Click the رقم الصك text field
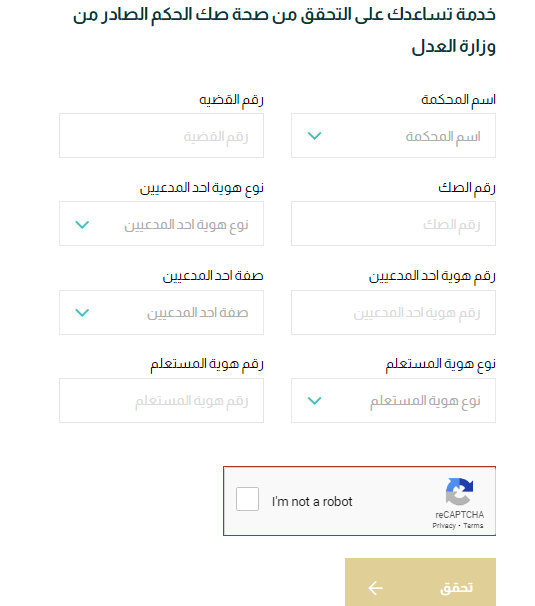 pos(393,223)
